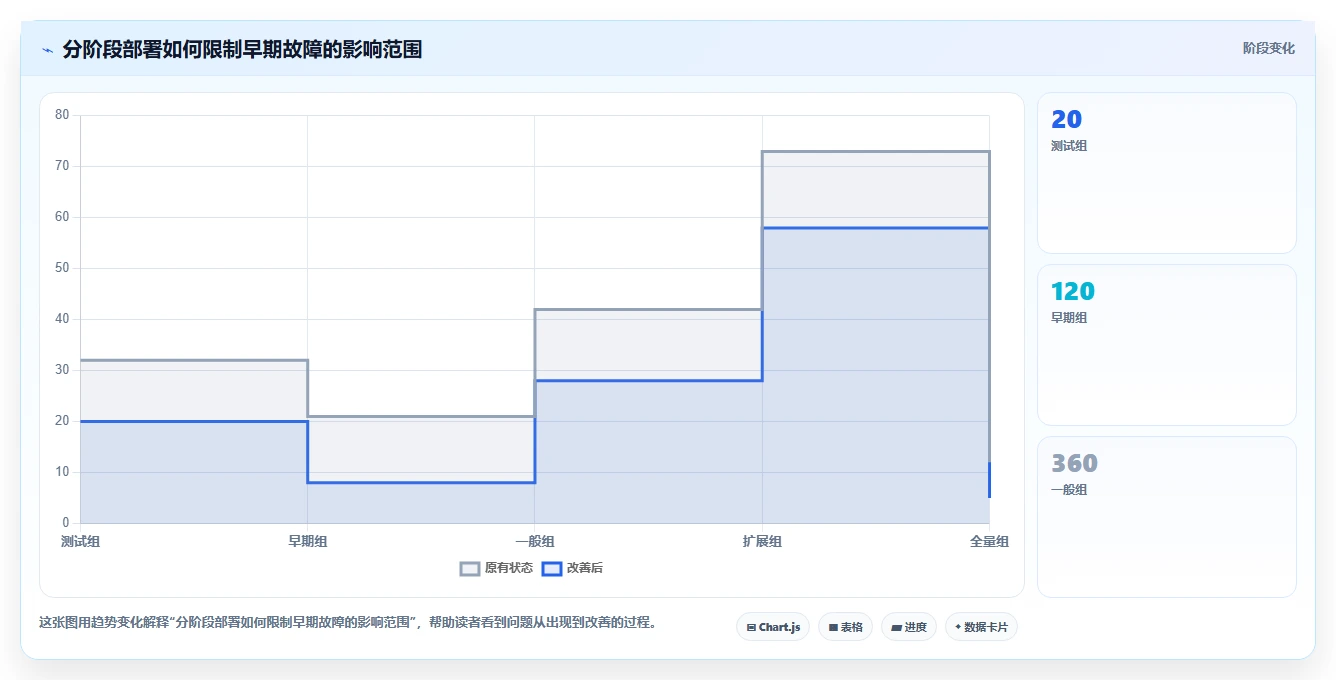Click the y-axis value 10

coord(62,472)
